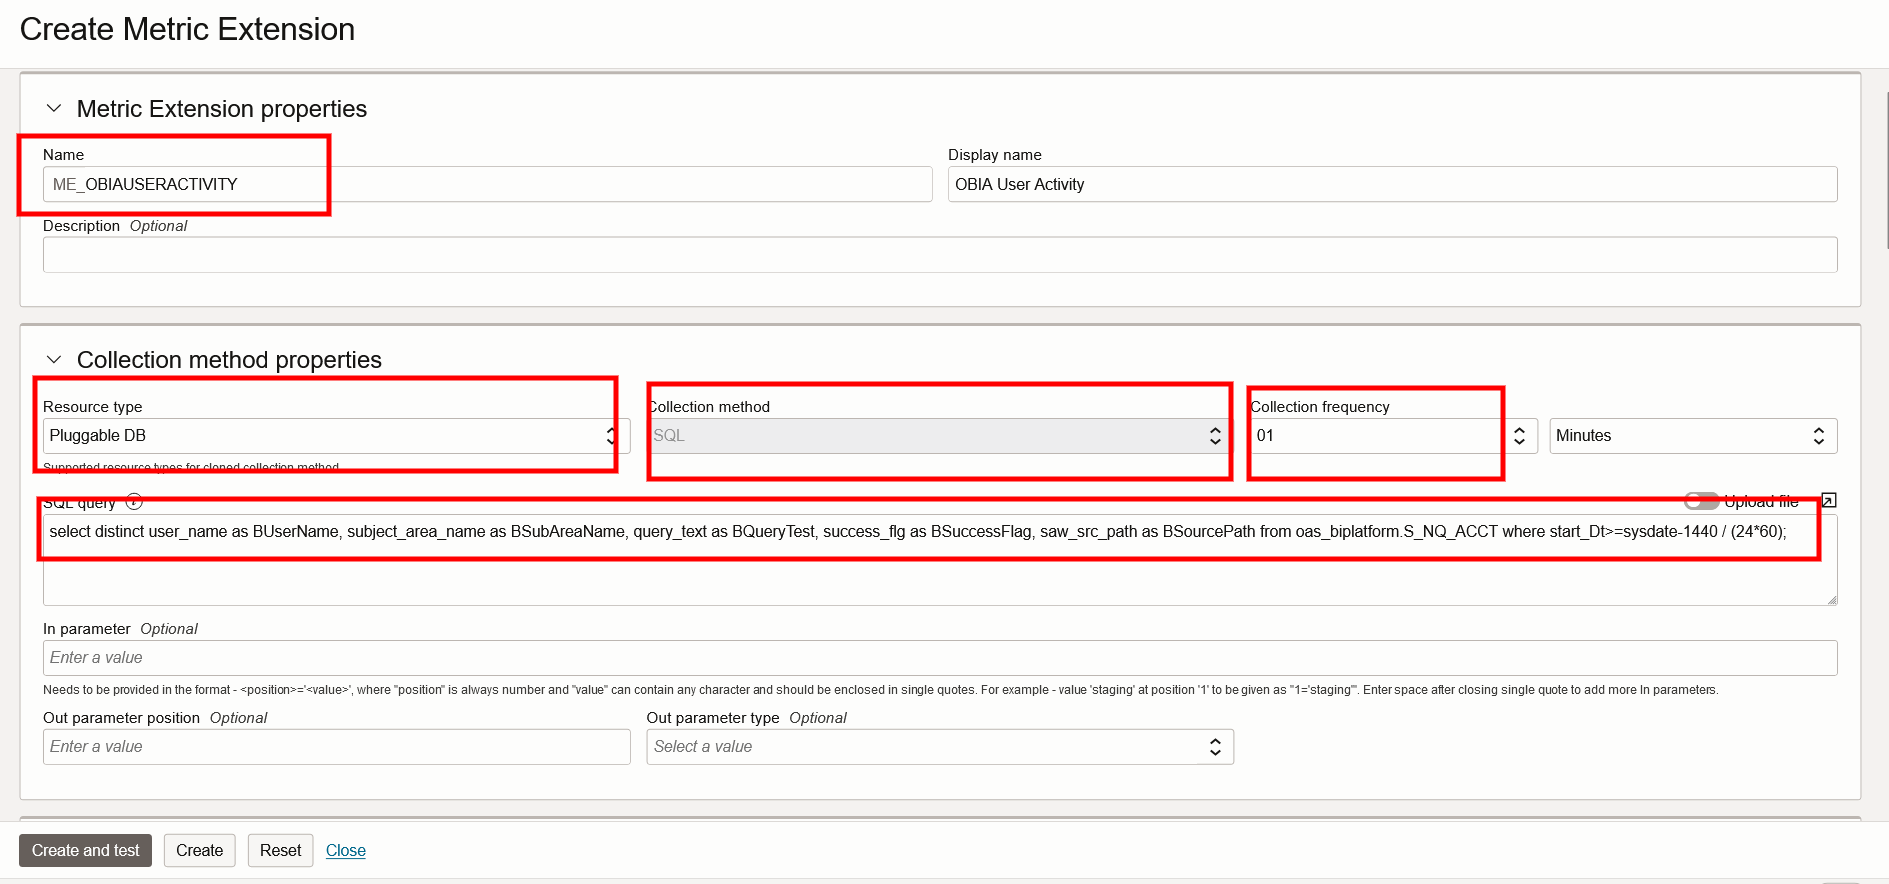
Task: Click the Create Metric Extension heading
Action: (187, 29)
